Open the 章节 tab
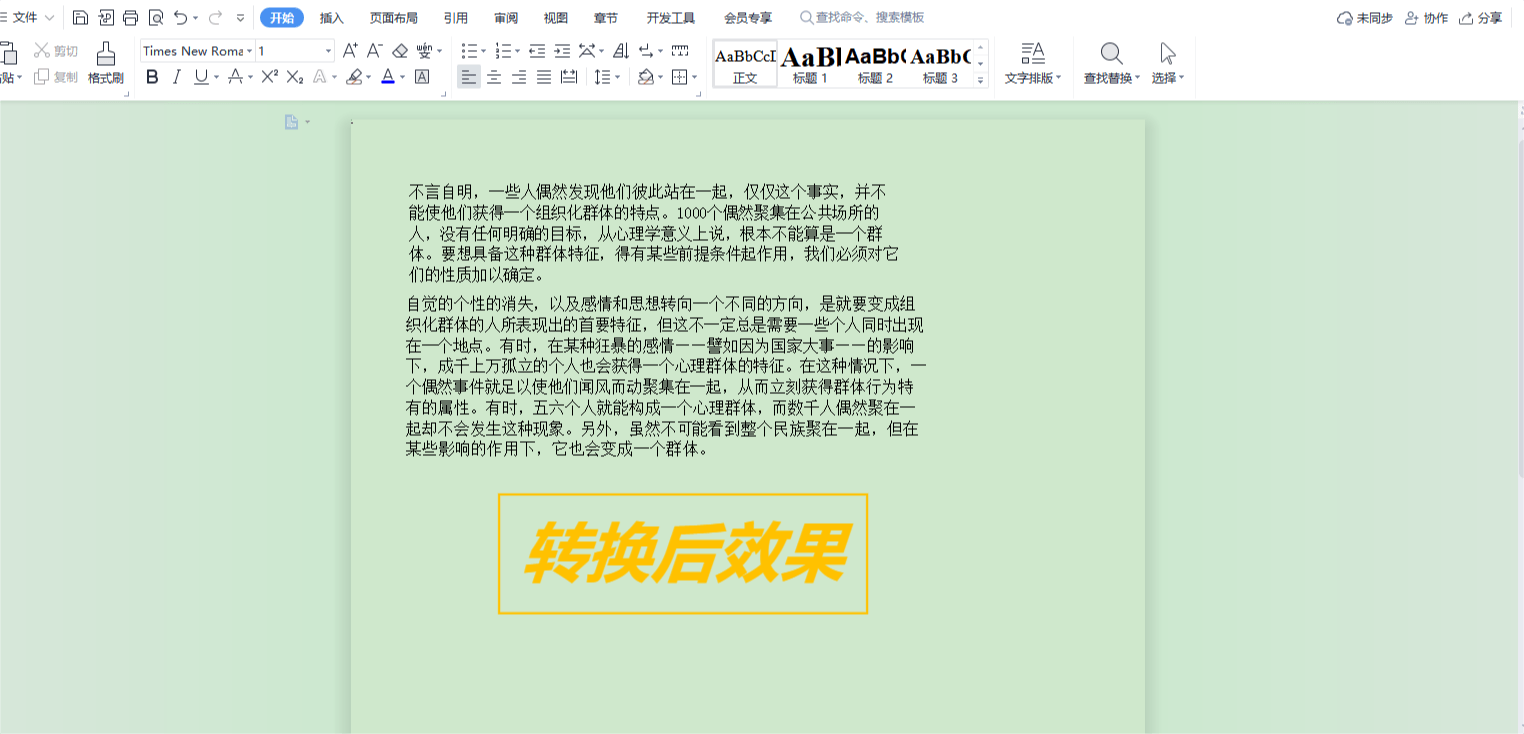The image size is (1524, 734). (x=606, y=18)
